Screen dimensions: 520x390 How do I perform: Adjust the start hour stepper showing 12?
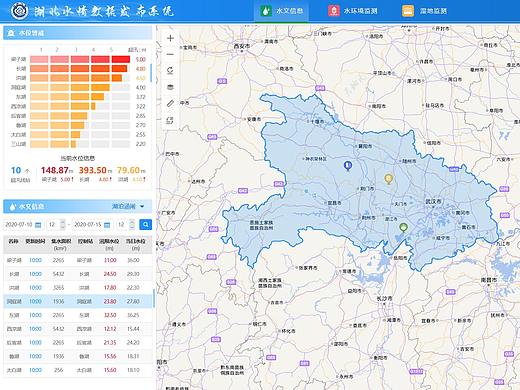pos(63,225)
